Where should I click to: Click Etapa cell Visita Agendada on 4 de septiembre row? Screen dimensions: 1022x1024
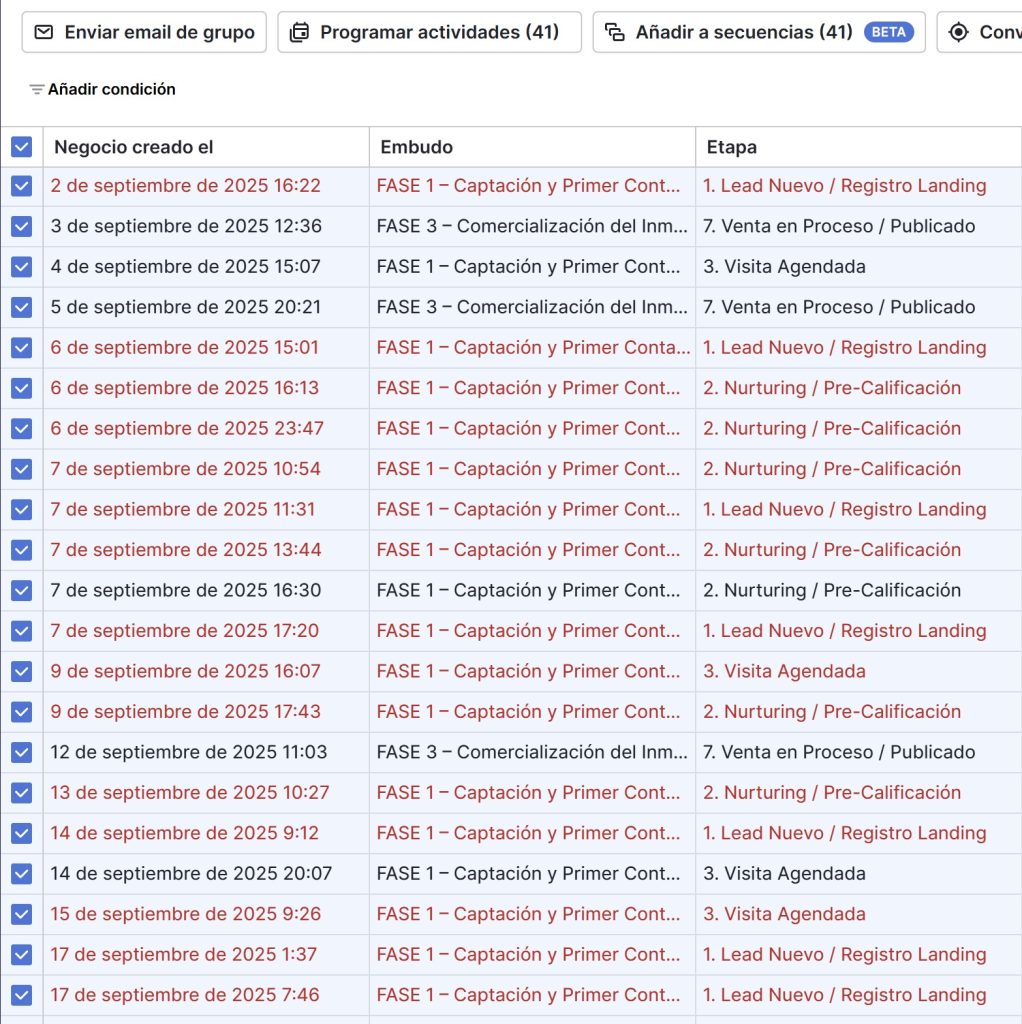[x=784, y=267]
